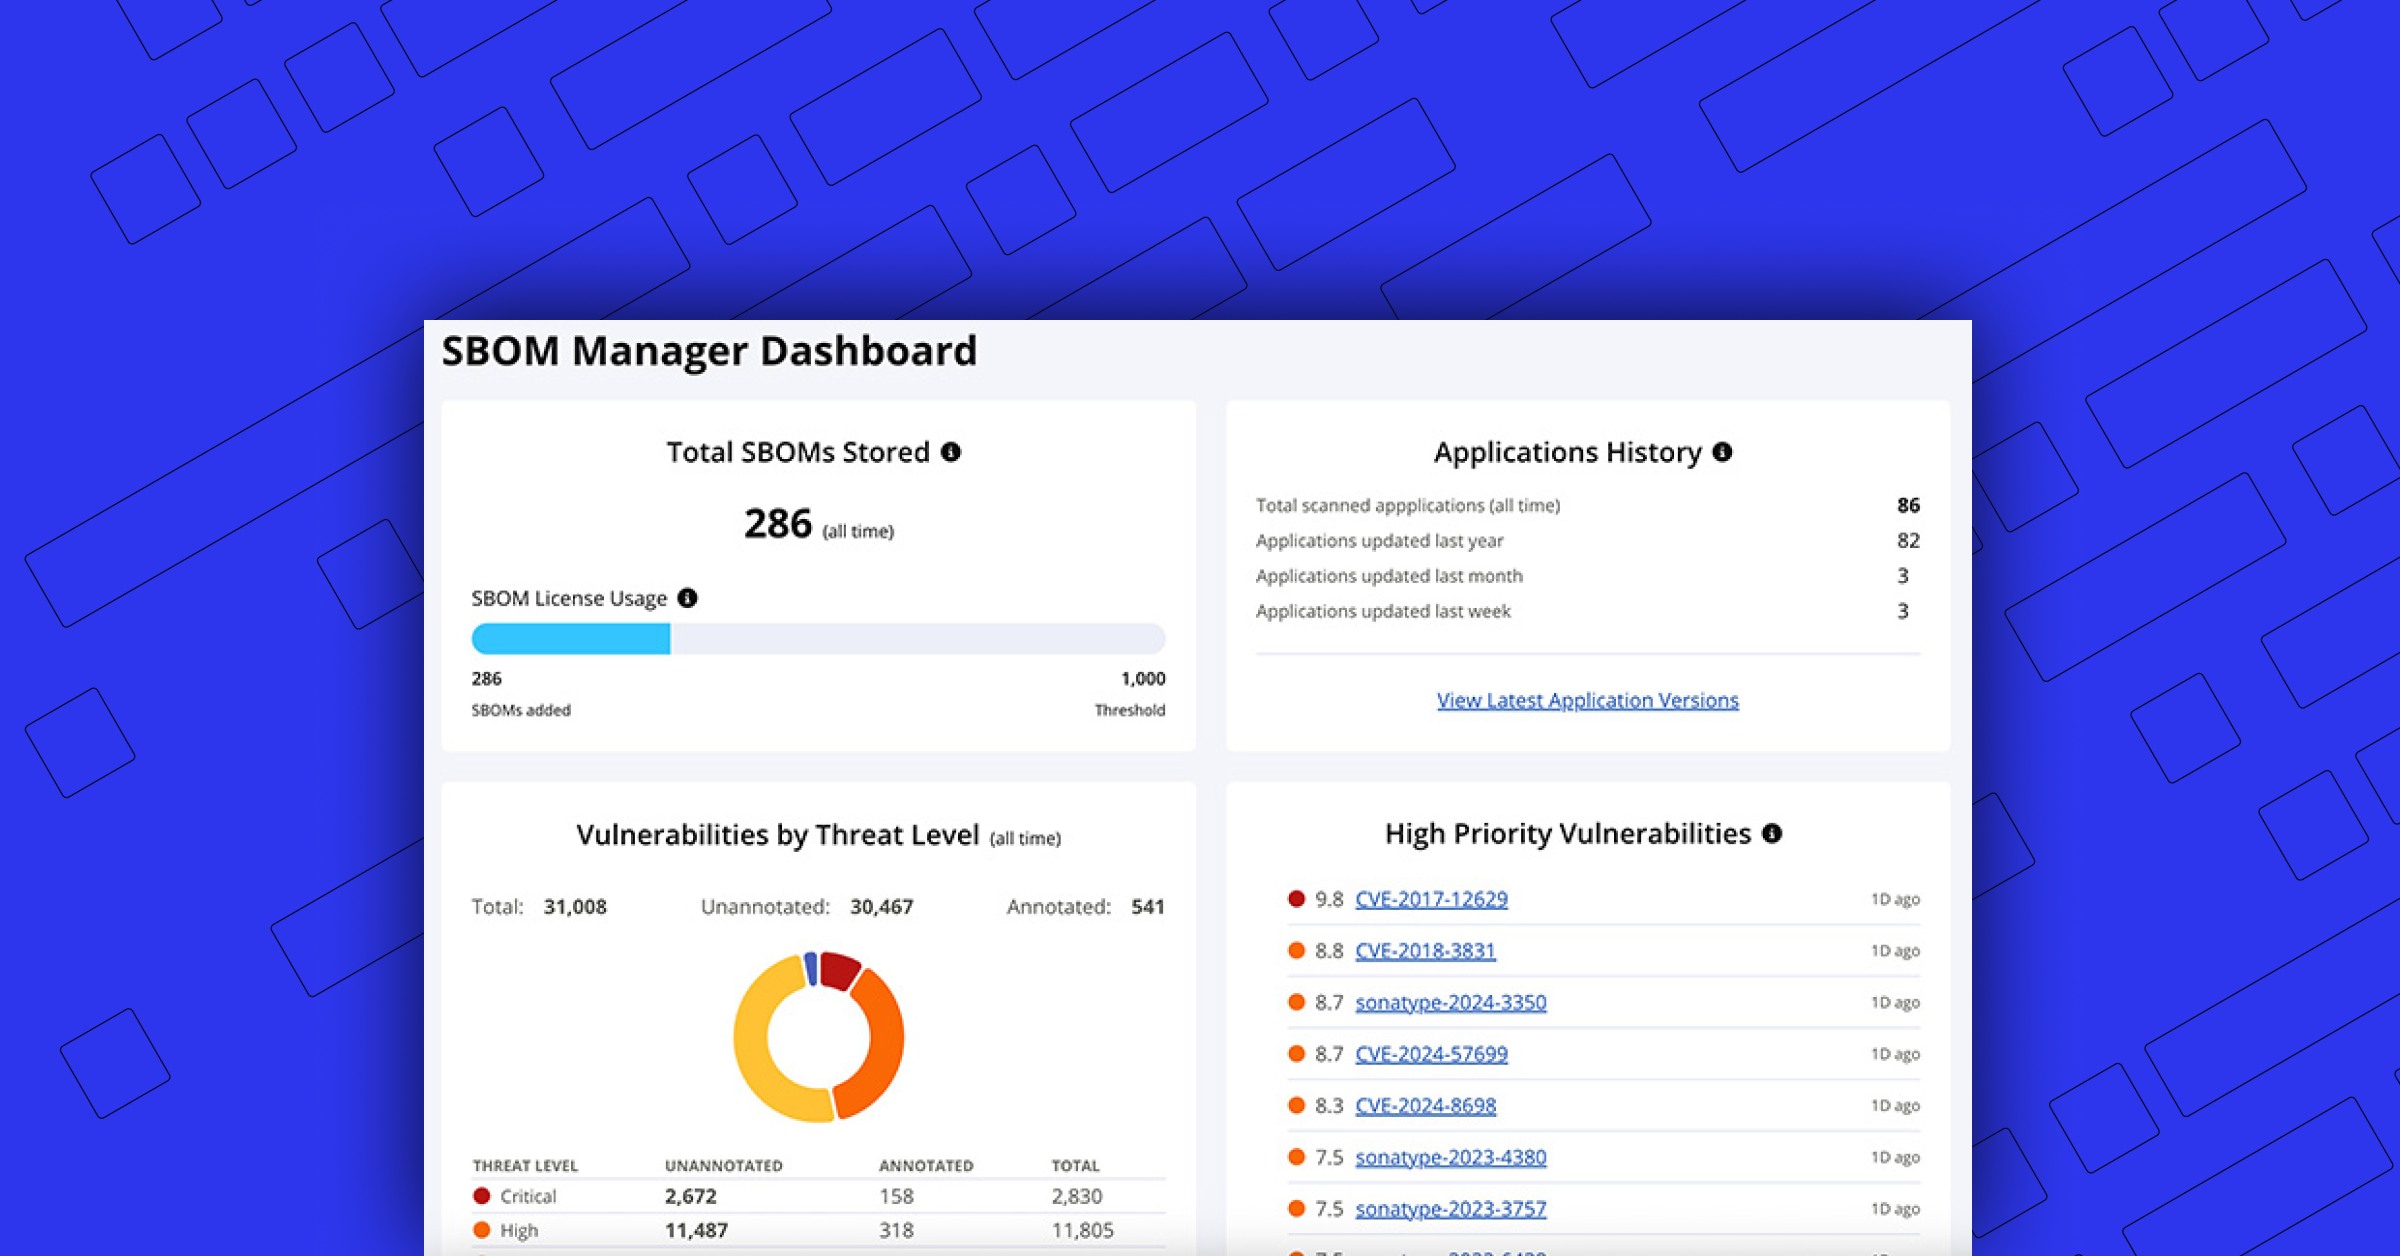Open info icon beside Applications History
The width and height of the screenshot is (2400, 1256).
pos(1722,452)
